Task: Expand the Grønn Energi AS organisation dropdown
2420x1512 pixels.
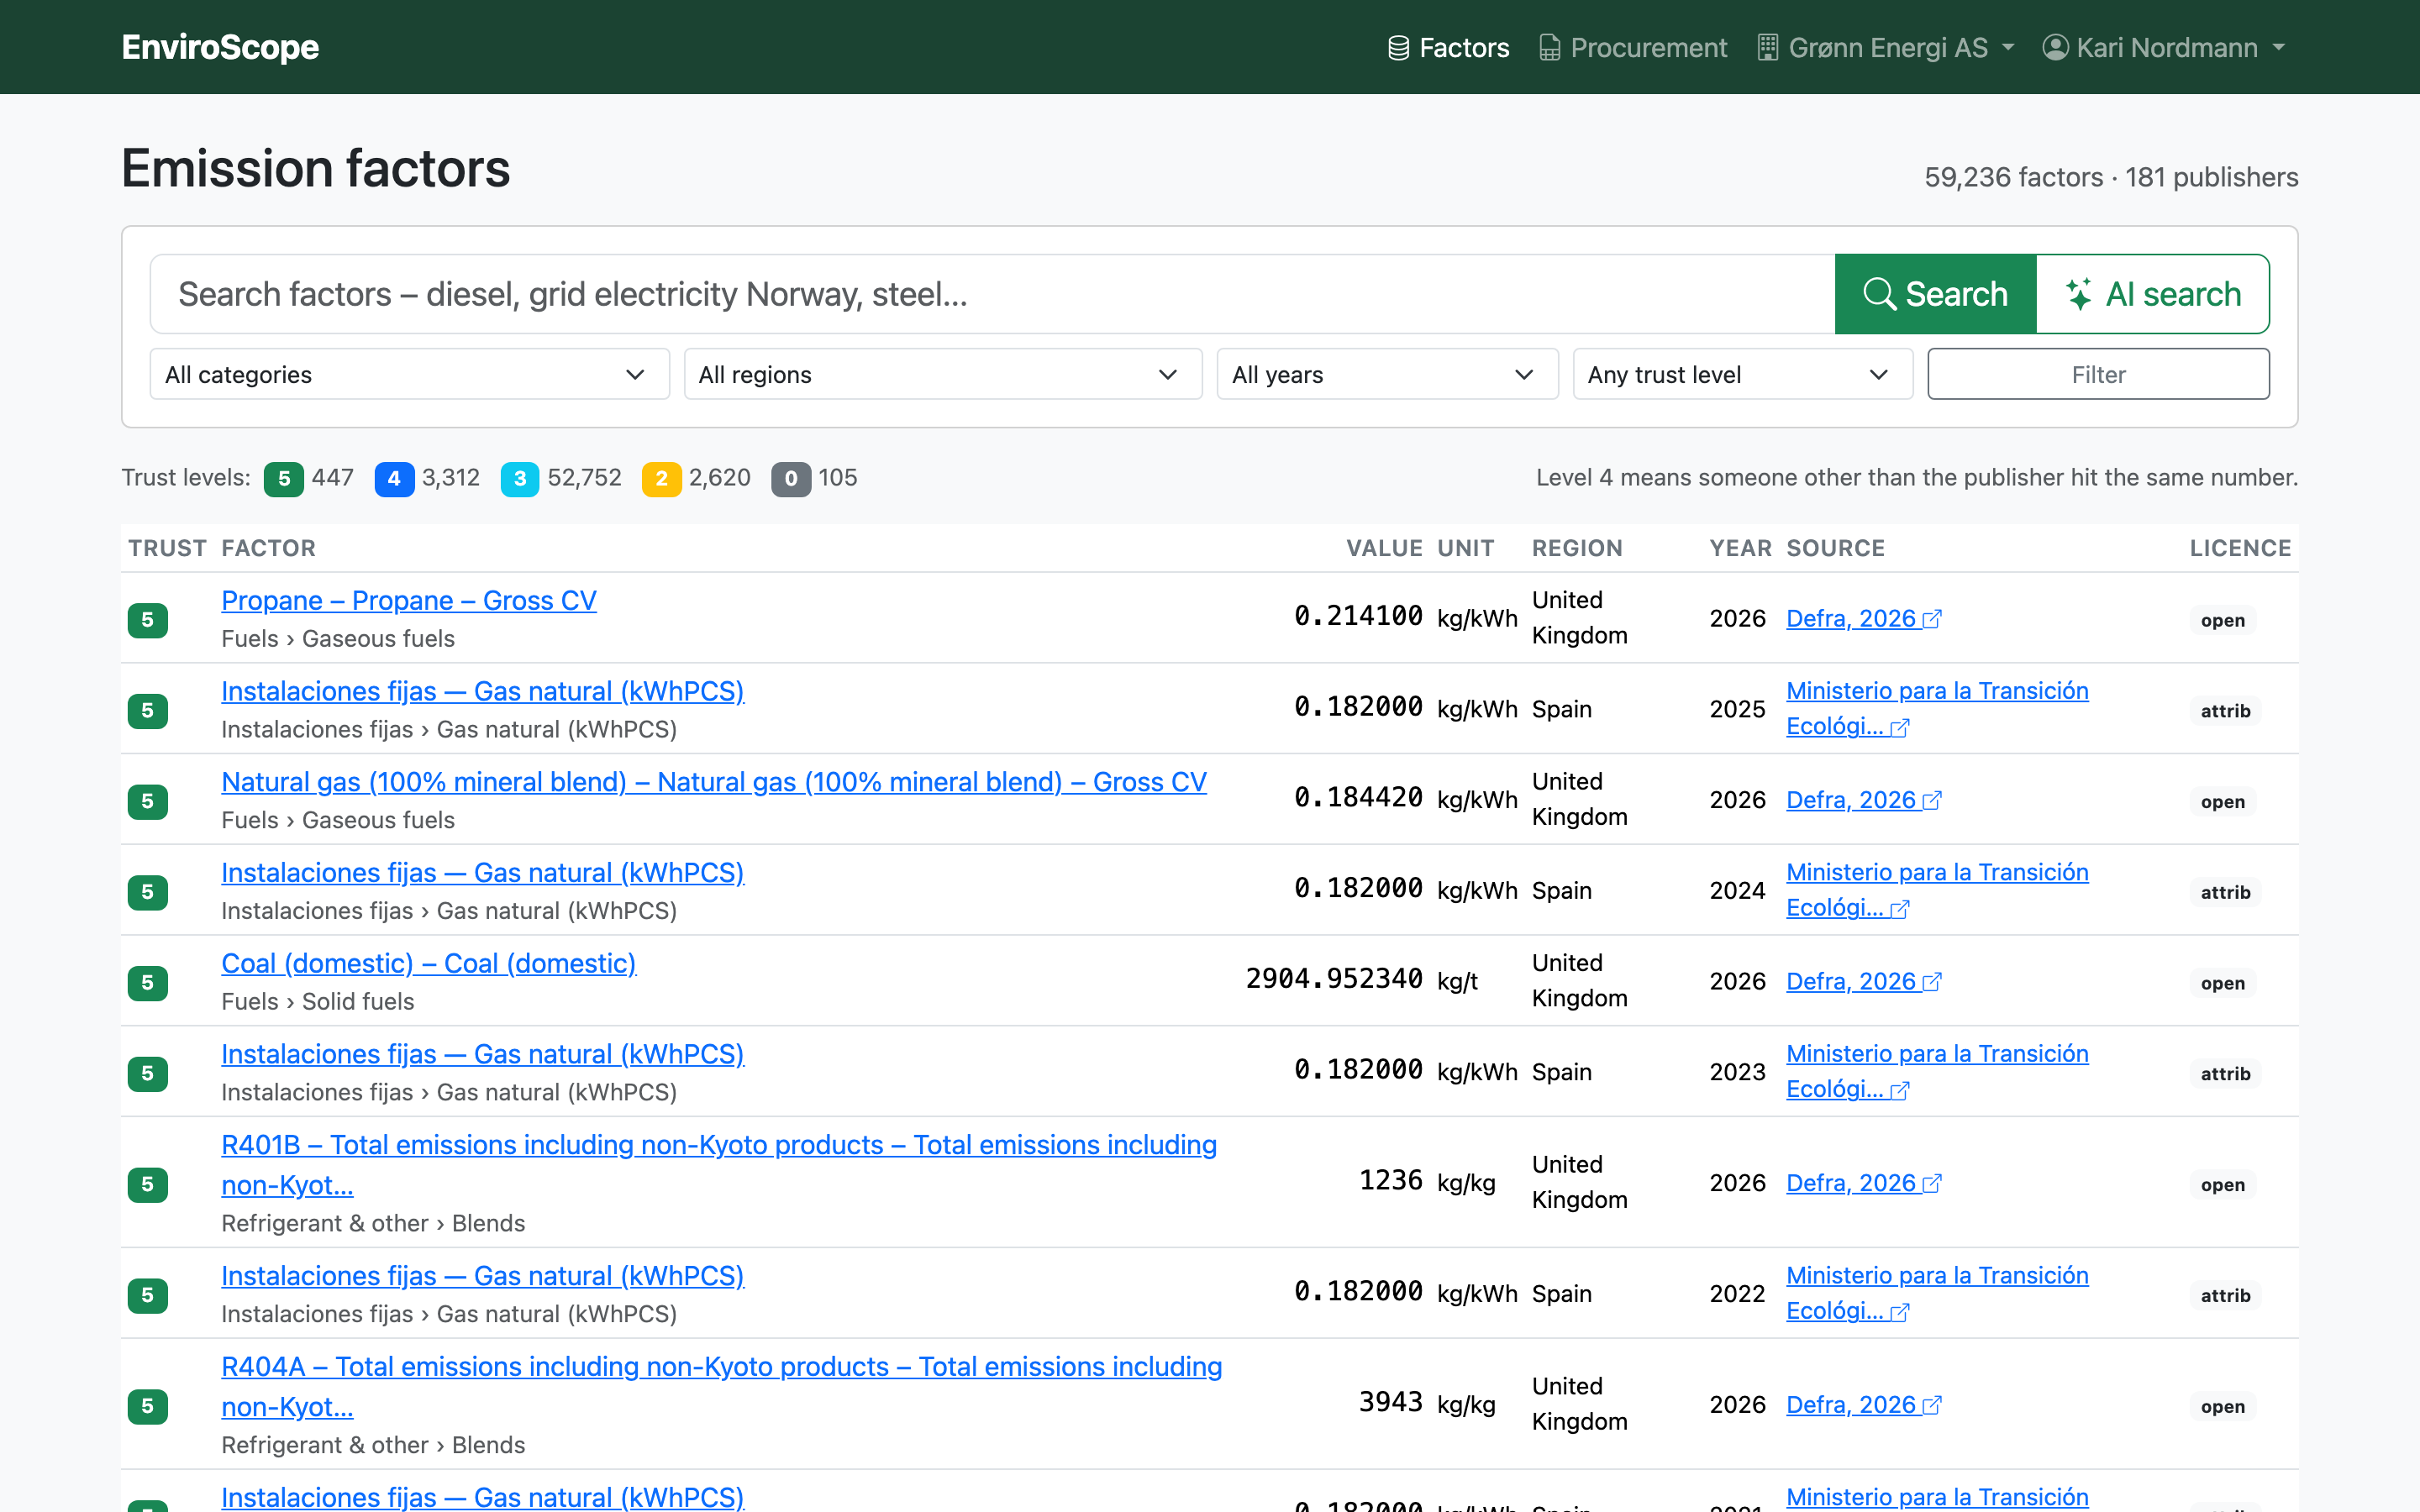Action: [1885, 48]
